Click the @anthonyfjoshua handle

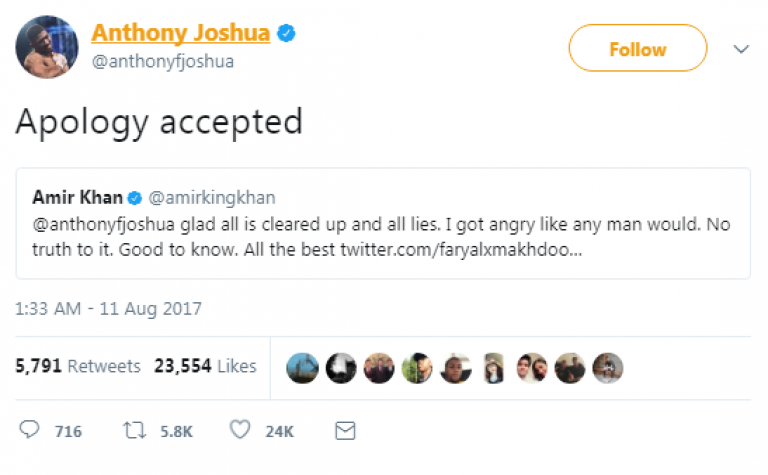click(x=163, y=61)
